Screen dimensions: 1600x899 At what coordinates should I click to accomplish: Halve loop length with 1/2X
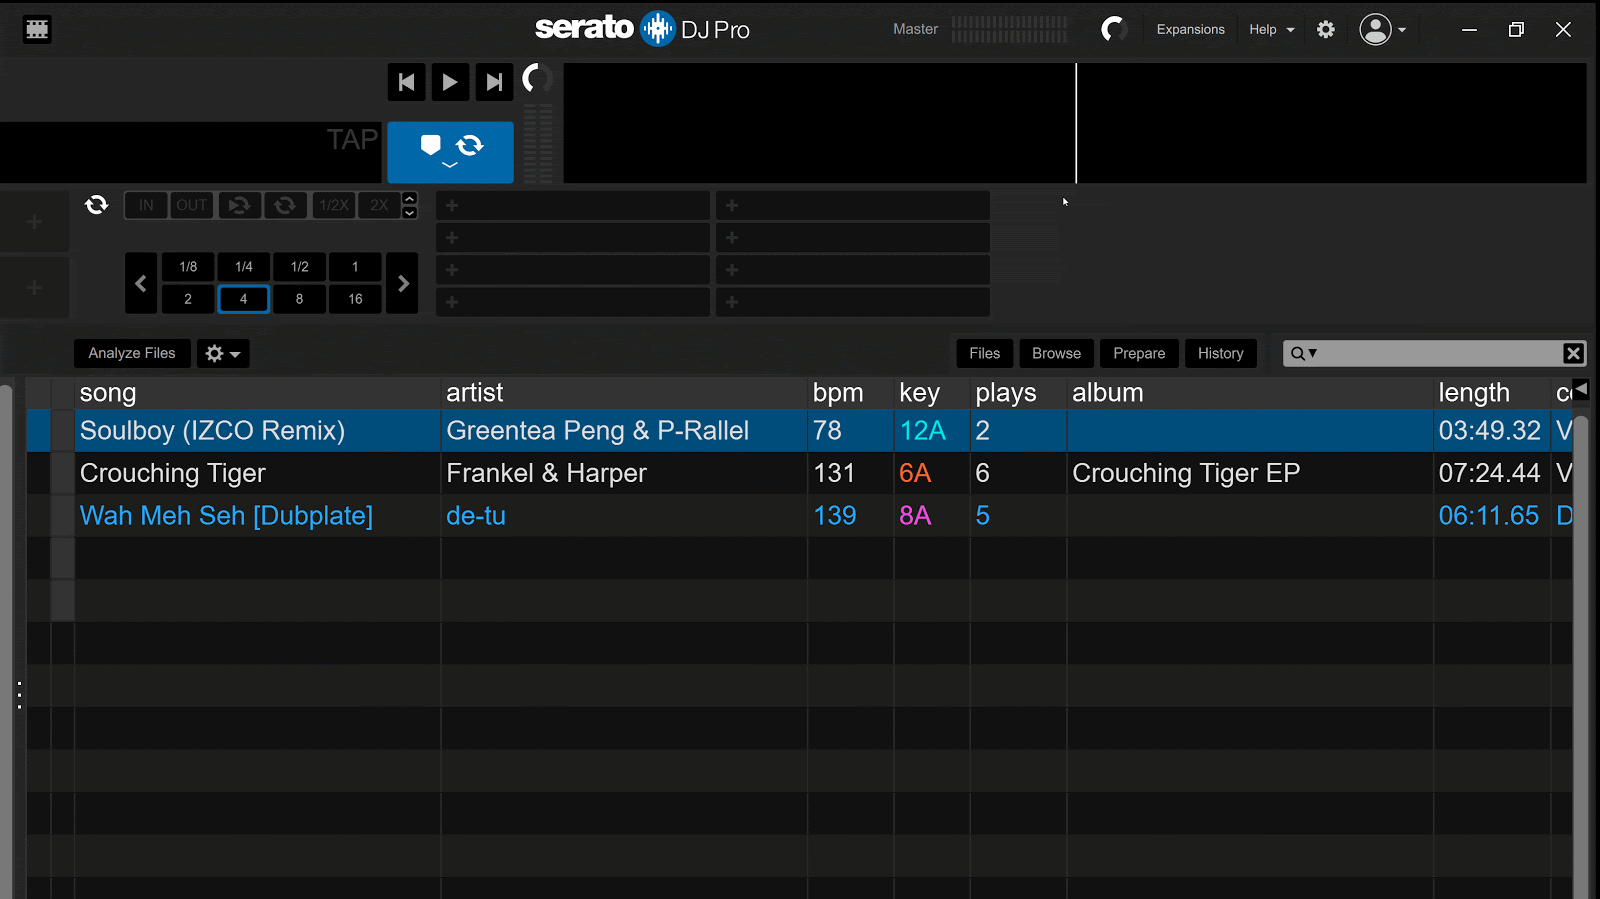coord(334,205)
